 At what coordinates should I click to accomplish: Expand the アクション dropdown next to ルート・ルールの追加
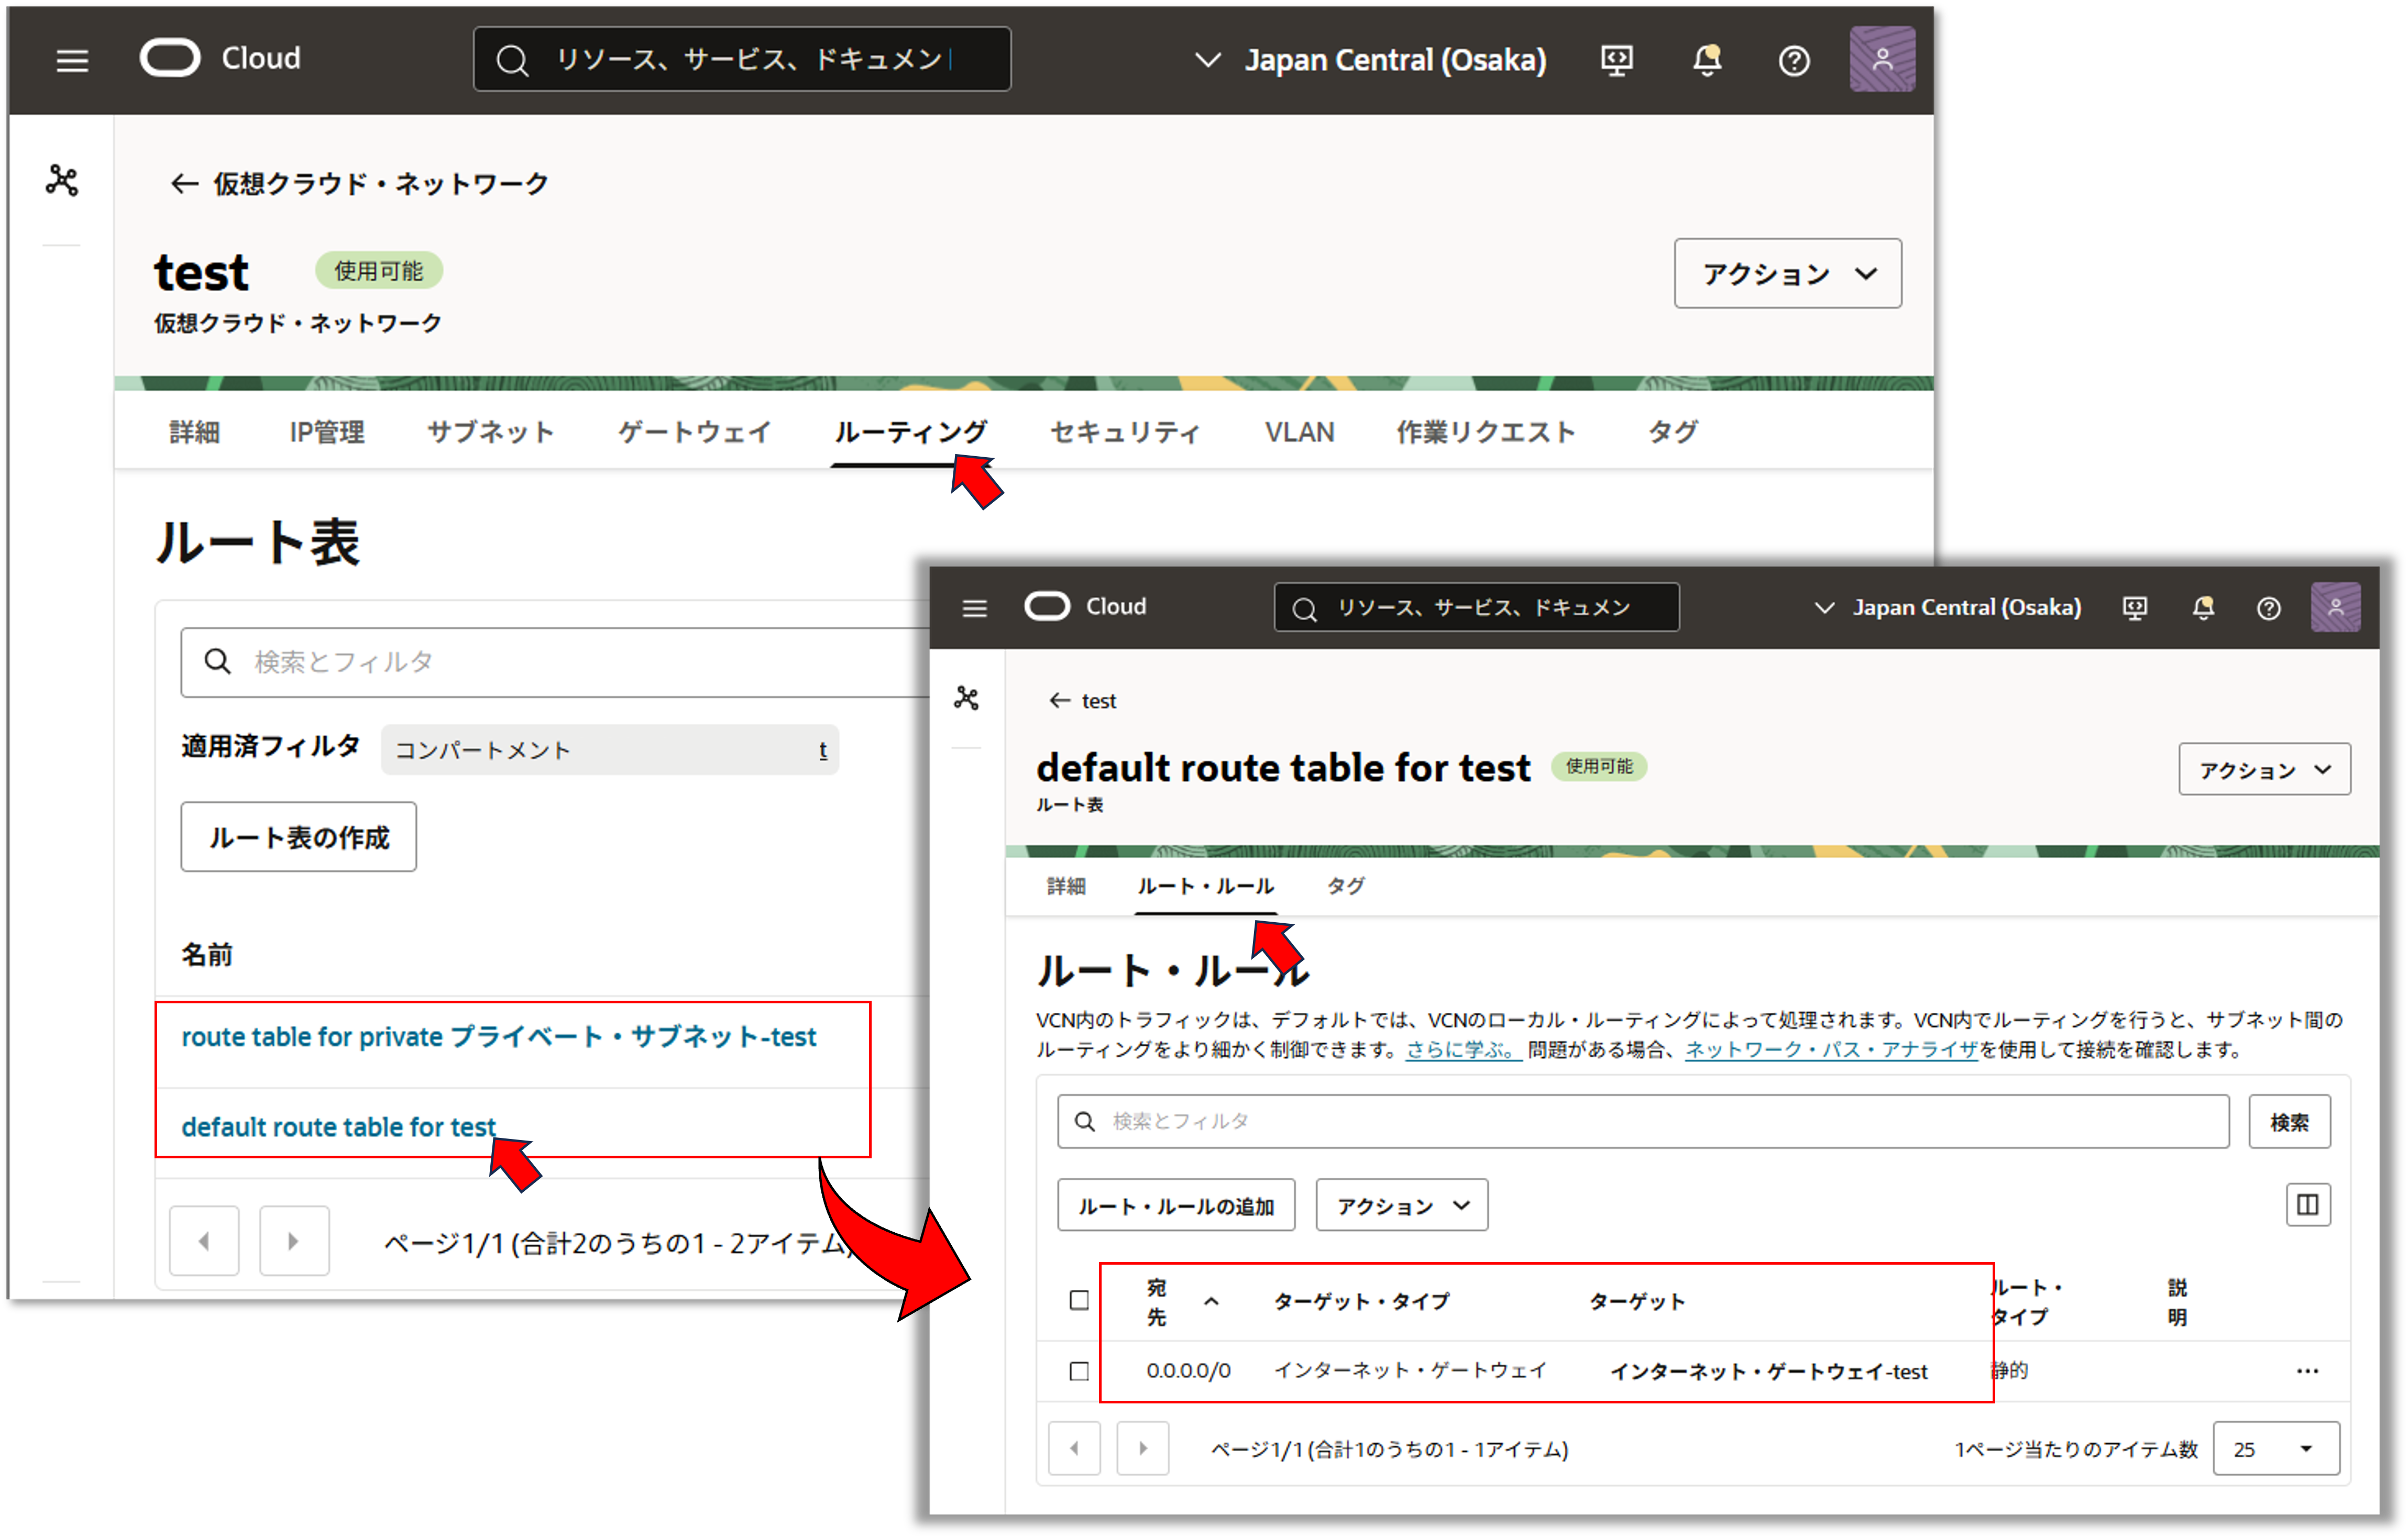point(1401,1206)
